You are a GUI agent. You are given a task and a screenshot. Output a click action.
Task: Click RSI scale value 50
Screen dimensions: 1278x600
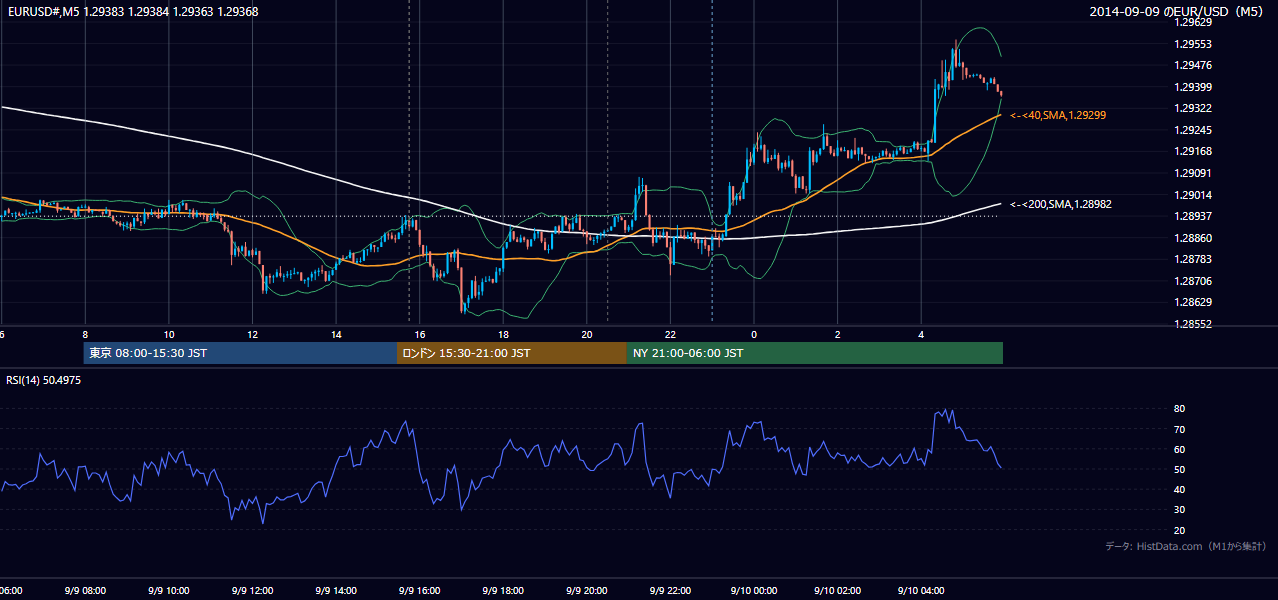(x=1179, y=469)
